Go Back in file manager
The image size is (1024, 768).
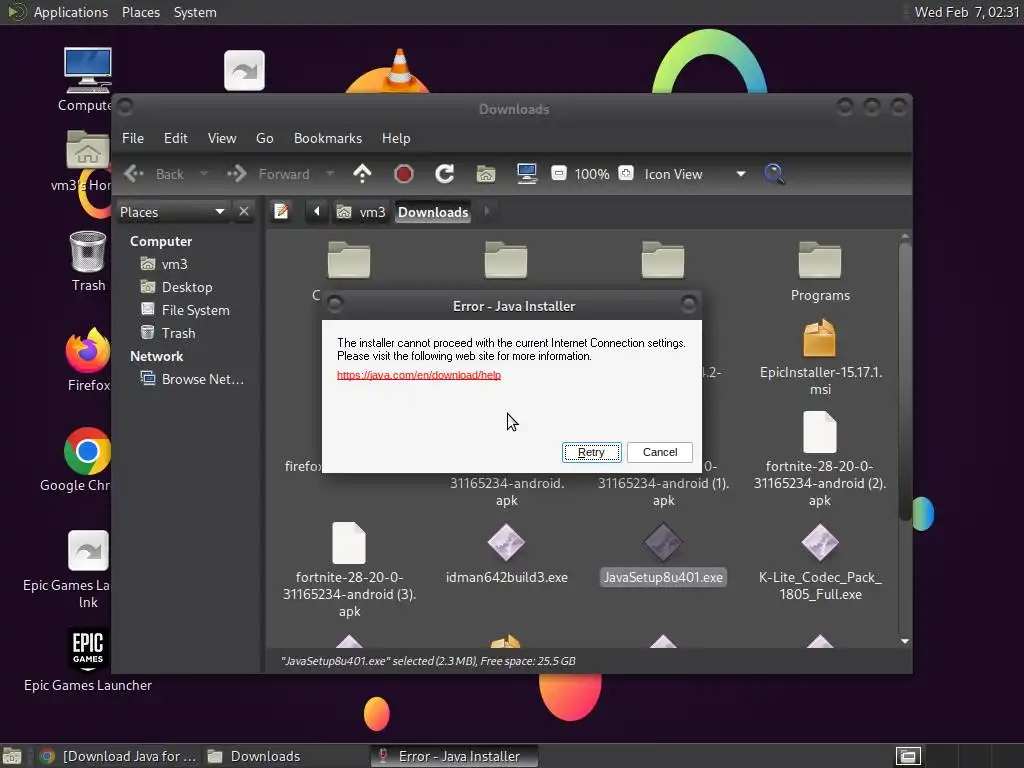(x=154, y=174)
